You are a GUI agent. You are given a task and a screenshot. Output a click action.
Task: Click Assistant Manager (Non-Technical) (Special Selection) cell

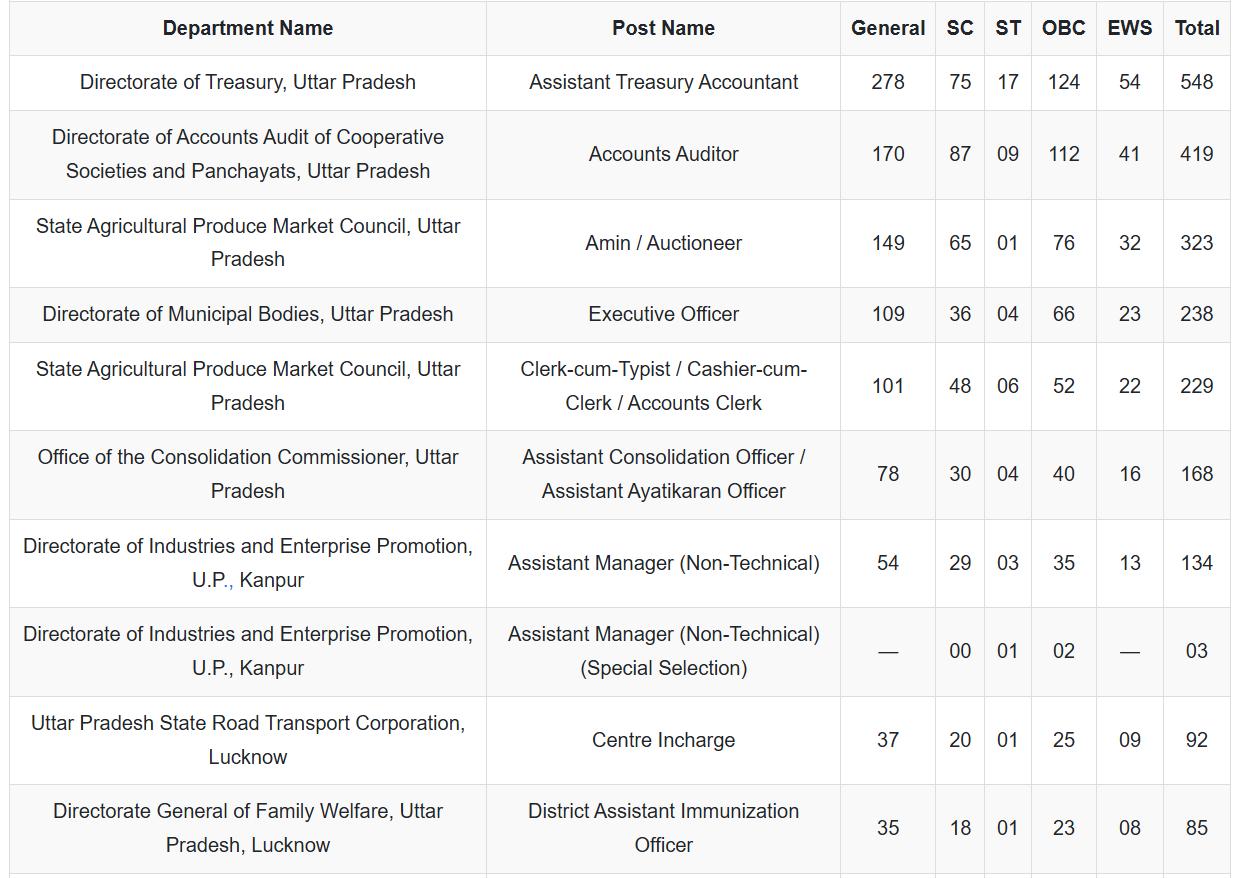click(663, 651)
